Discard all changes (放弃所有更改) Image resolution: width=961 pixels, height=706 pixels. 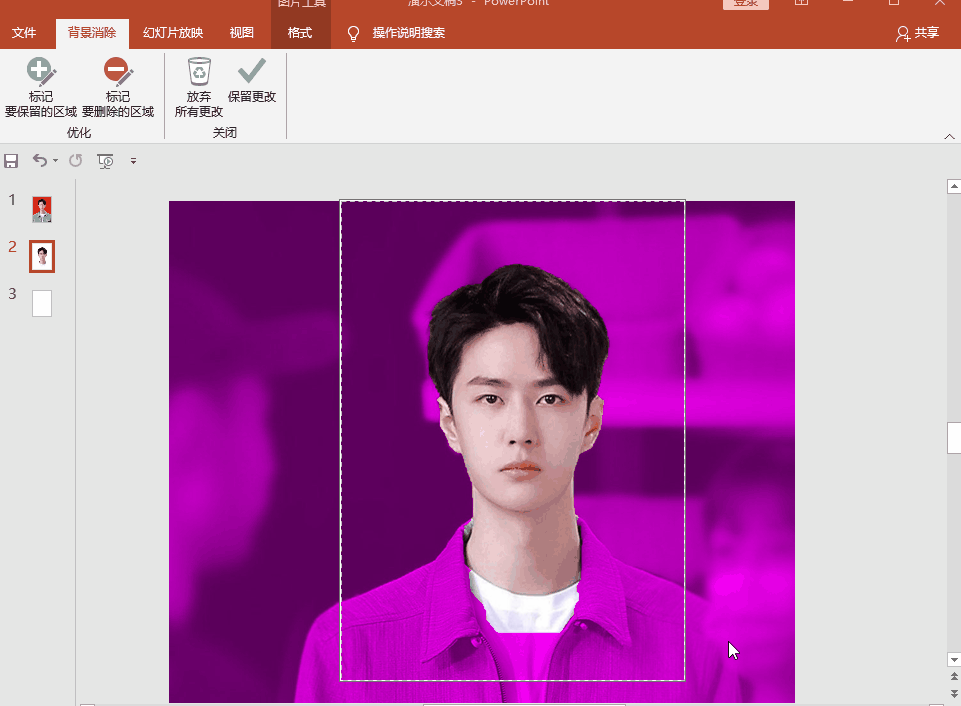pos(199,87)
